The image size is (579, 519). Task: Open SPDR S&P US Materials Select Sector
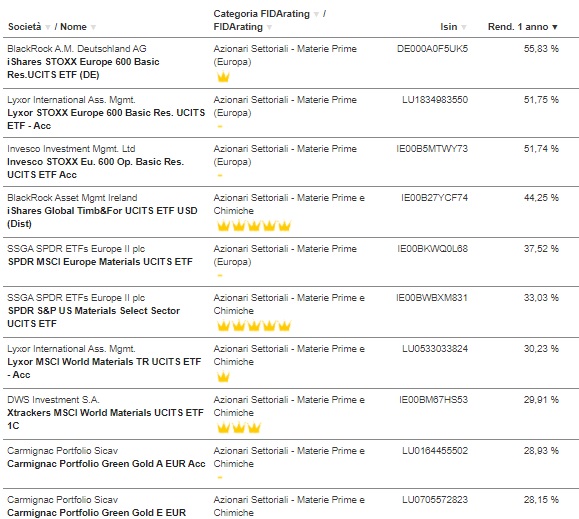[93, 317]
